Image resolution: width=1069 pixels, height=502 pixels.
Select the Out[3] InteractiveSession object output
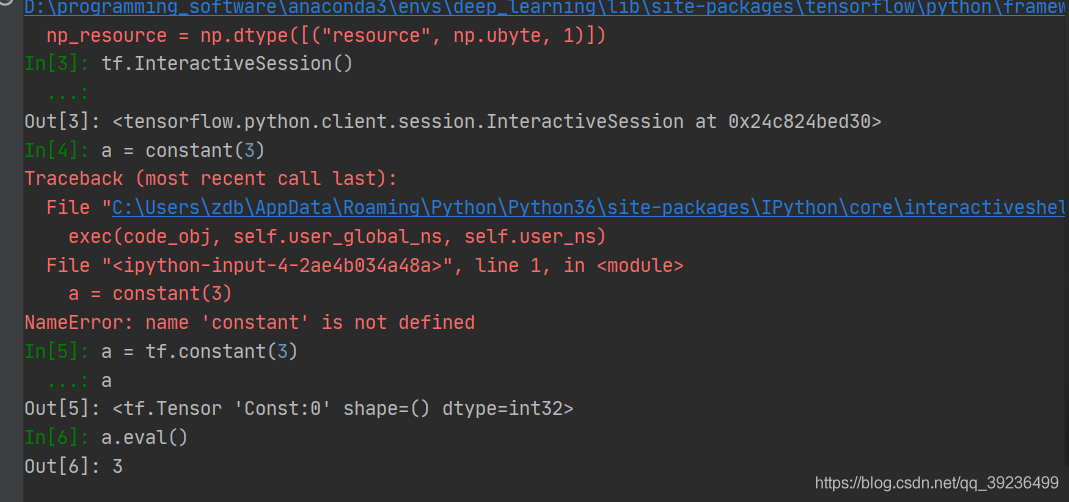tap(453, 121)
